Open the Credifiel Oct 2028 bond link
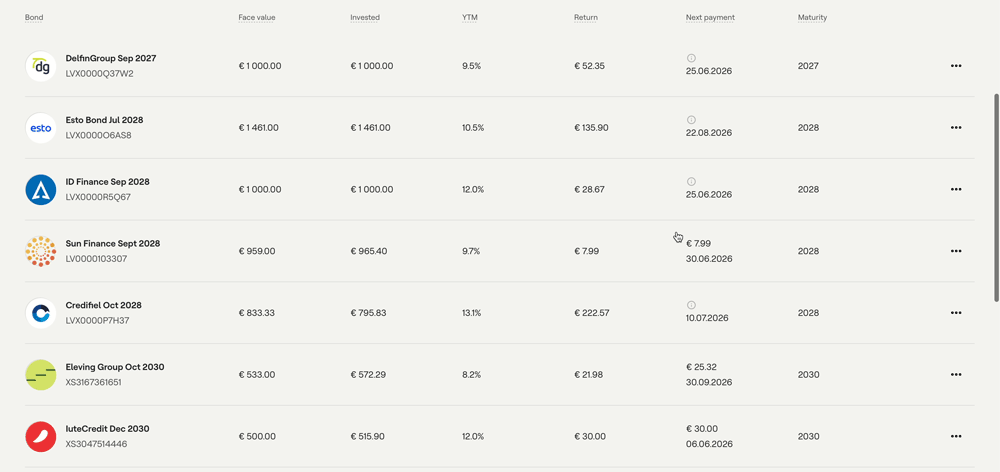 tap(103, 306)
